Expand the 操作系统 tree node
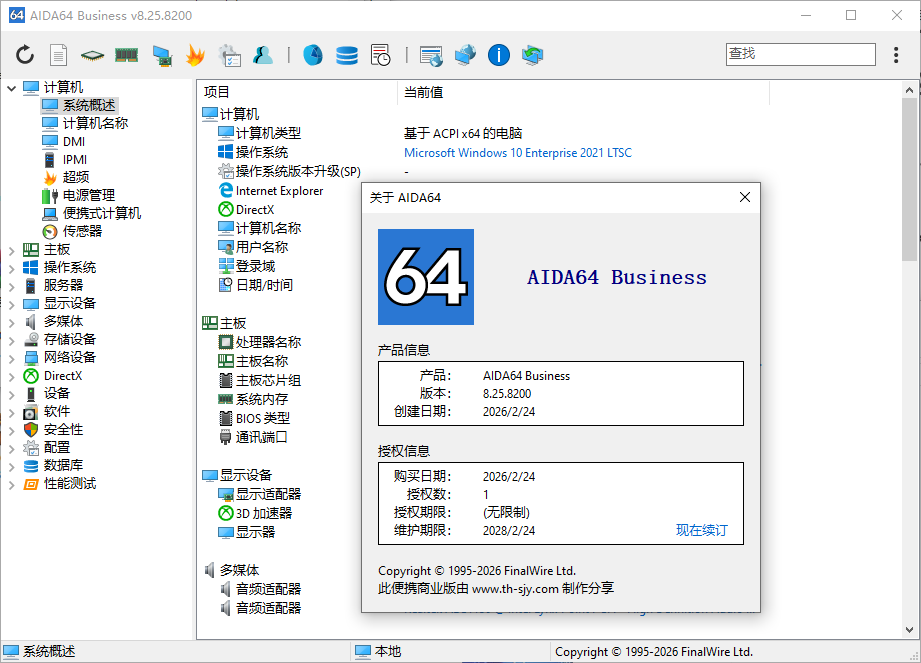 (12, 268)
